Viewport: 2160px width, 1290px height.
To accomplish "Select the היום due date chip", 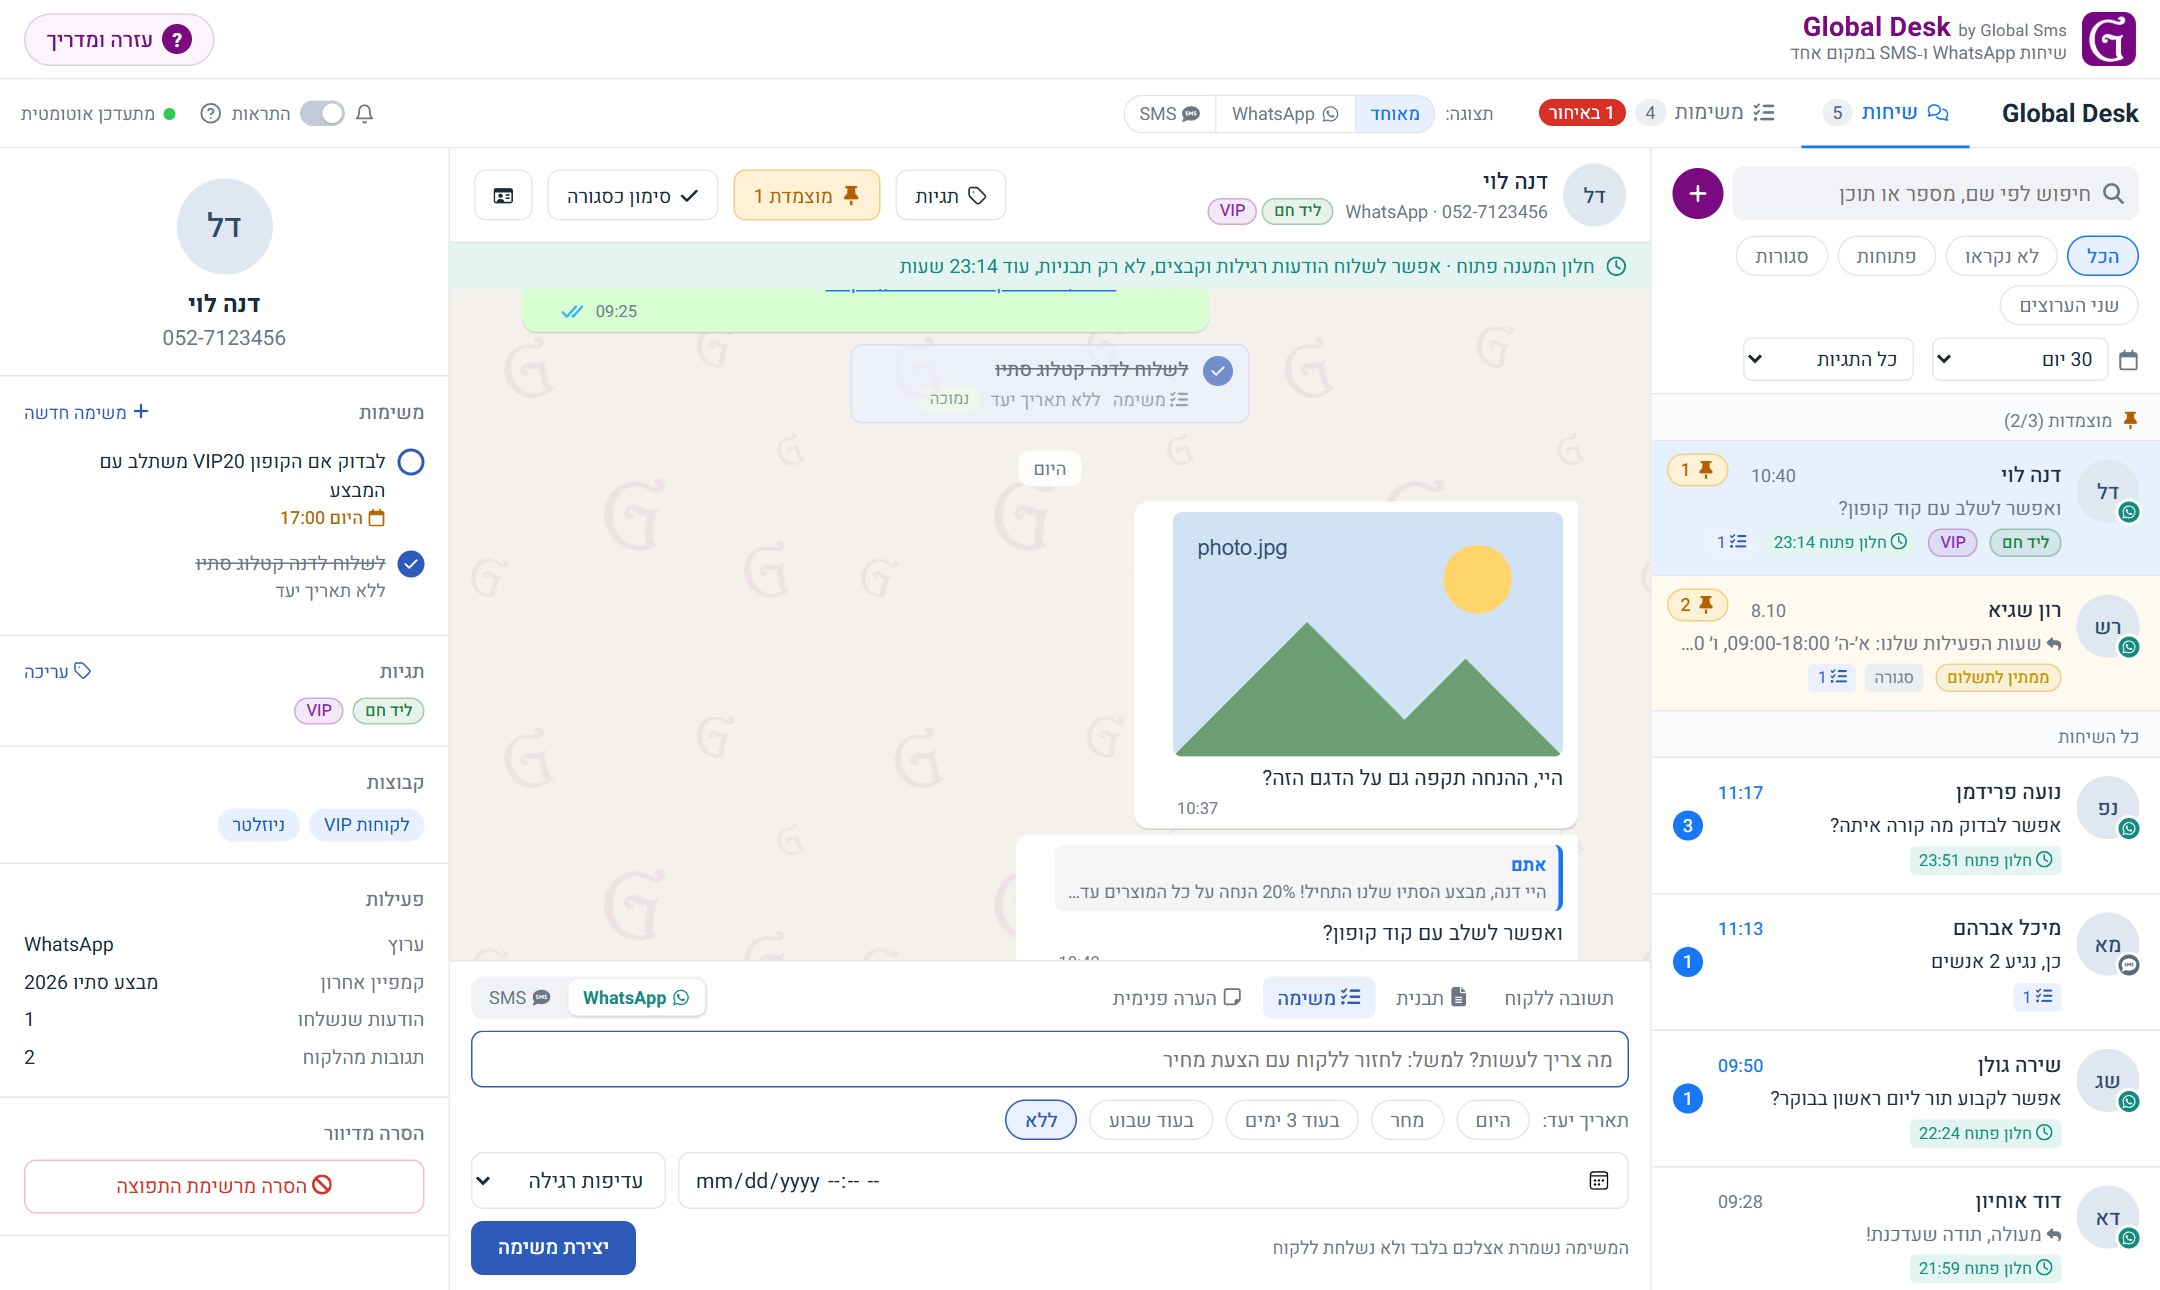I will [1493, 1120].
